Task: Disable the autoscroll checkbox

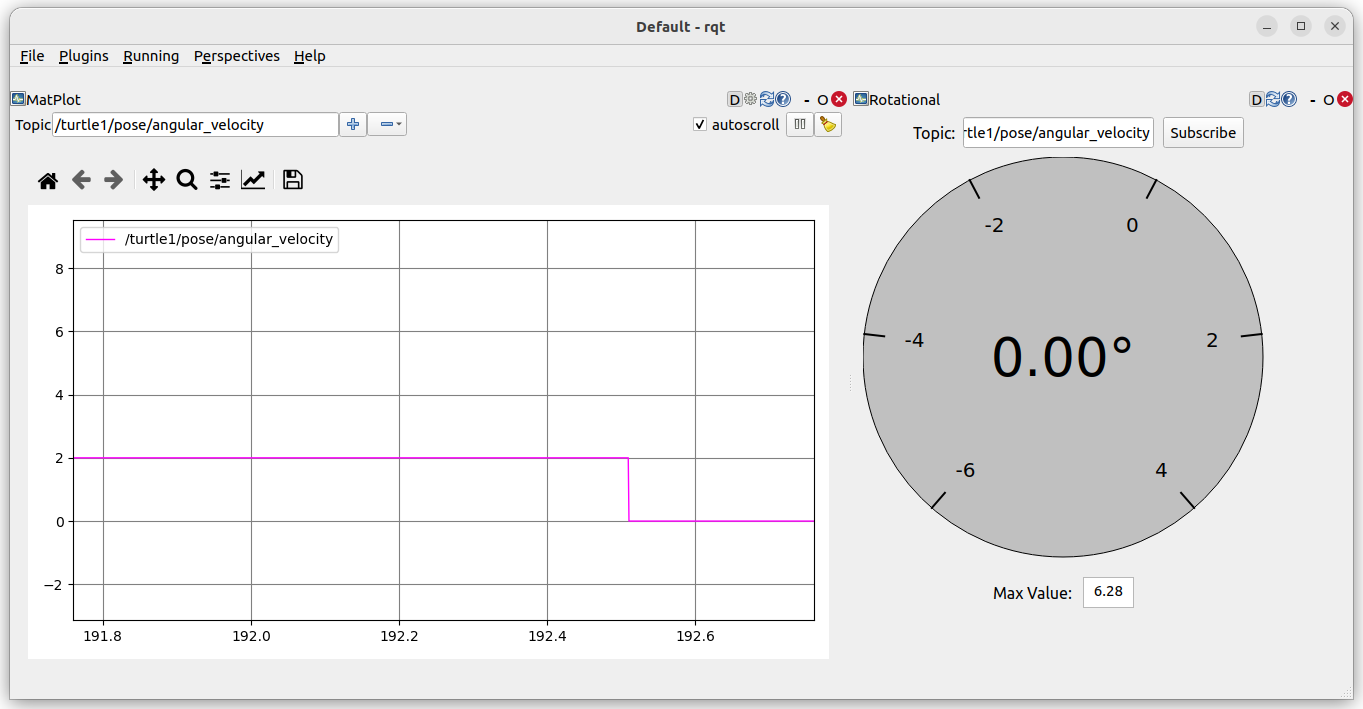Action: point(700,125)
